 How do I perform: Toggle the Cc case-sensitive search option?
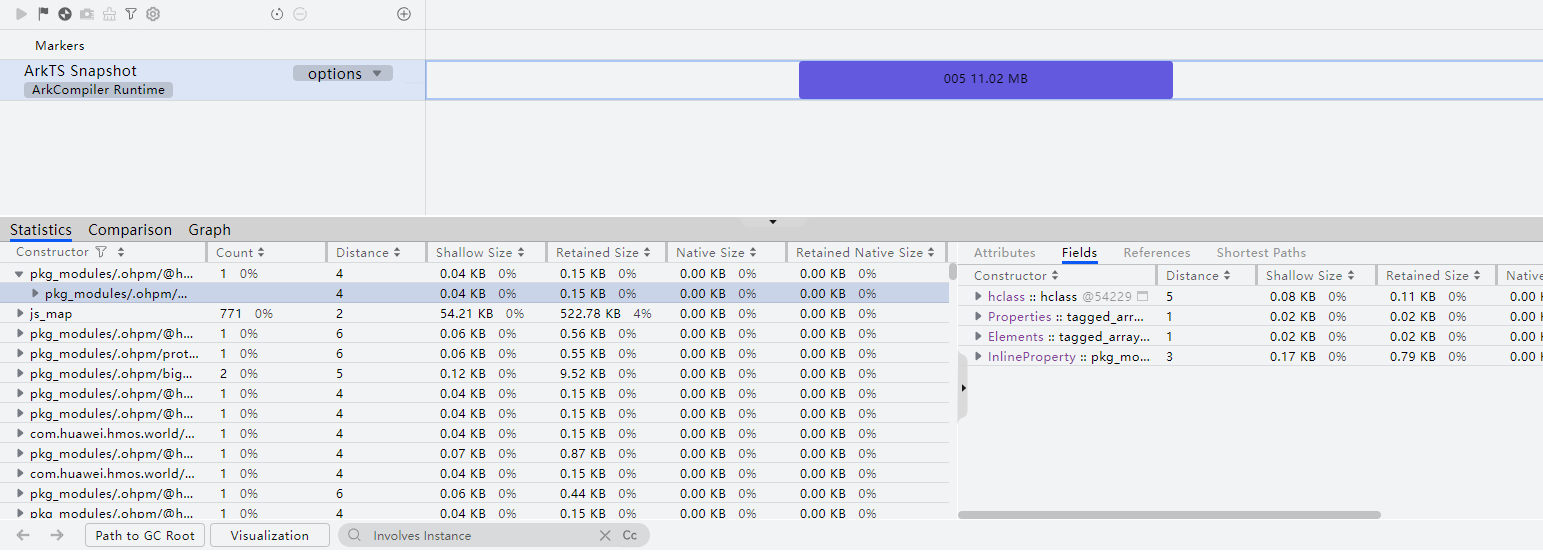[630, 536]
